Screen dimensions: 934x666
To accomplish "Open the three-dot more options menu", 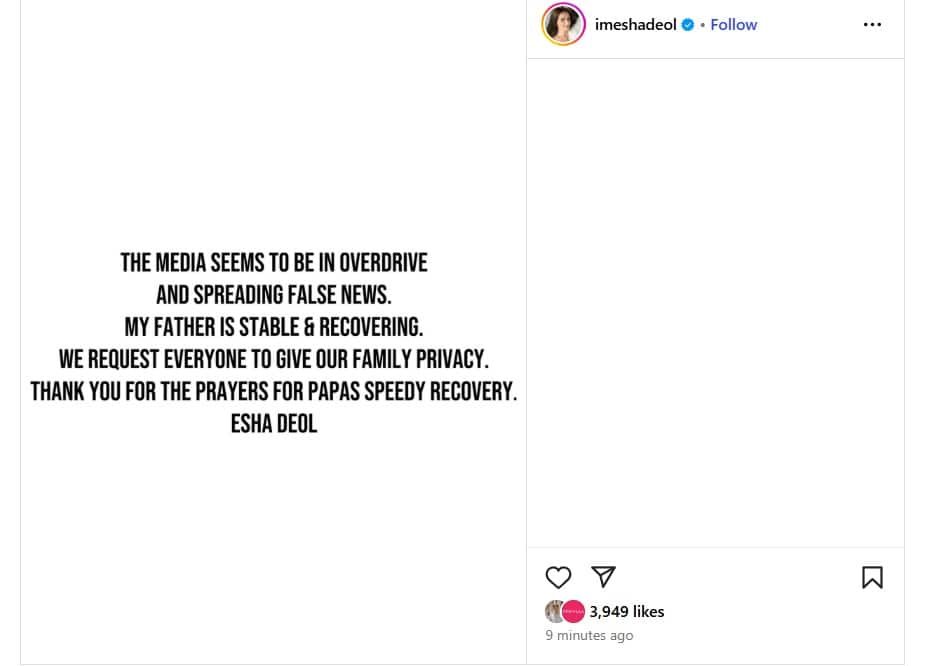I will (x=872, y=25).
